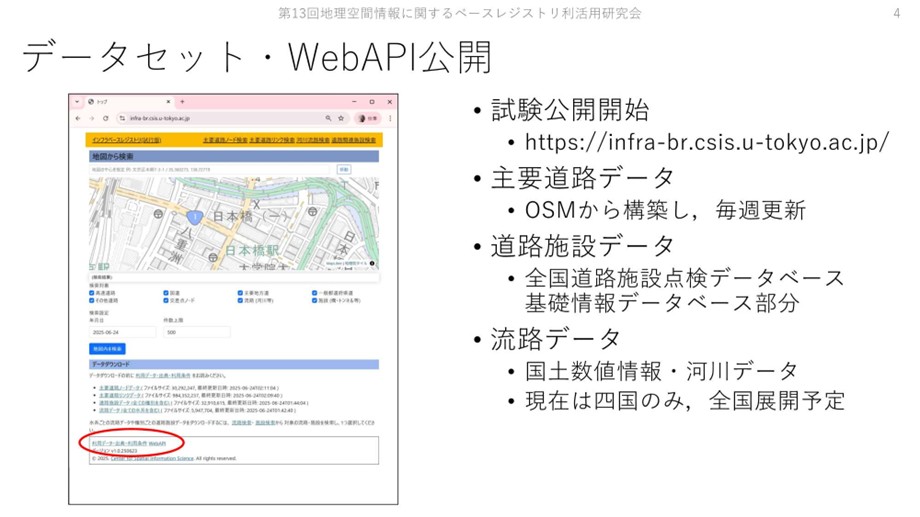Click the site info icon beside the URL
Image resolution: width=920 pixels, height=517 pixels.
point(122,118)
